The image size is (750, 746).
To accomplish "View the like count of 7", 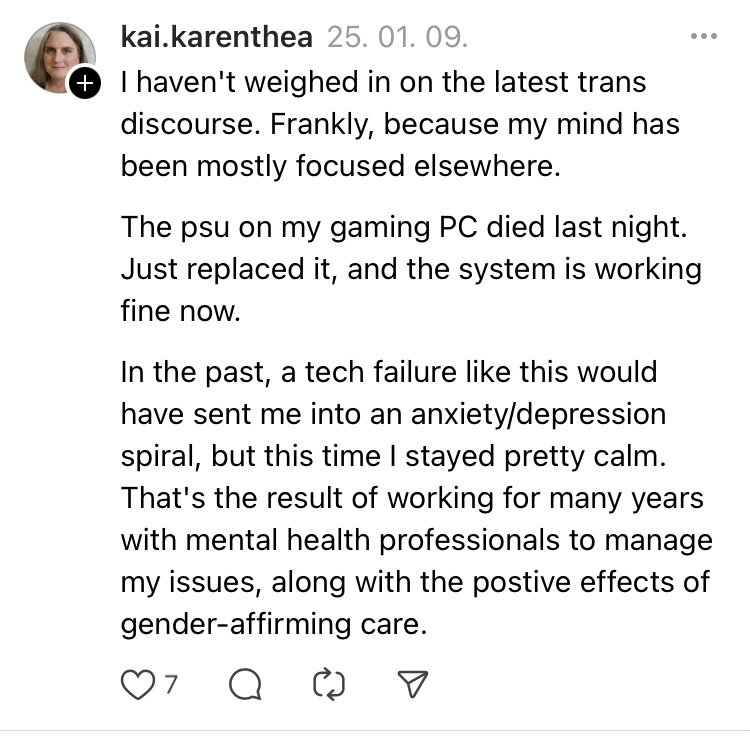I will 171,684.
